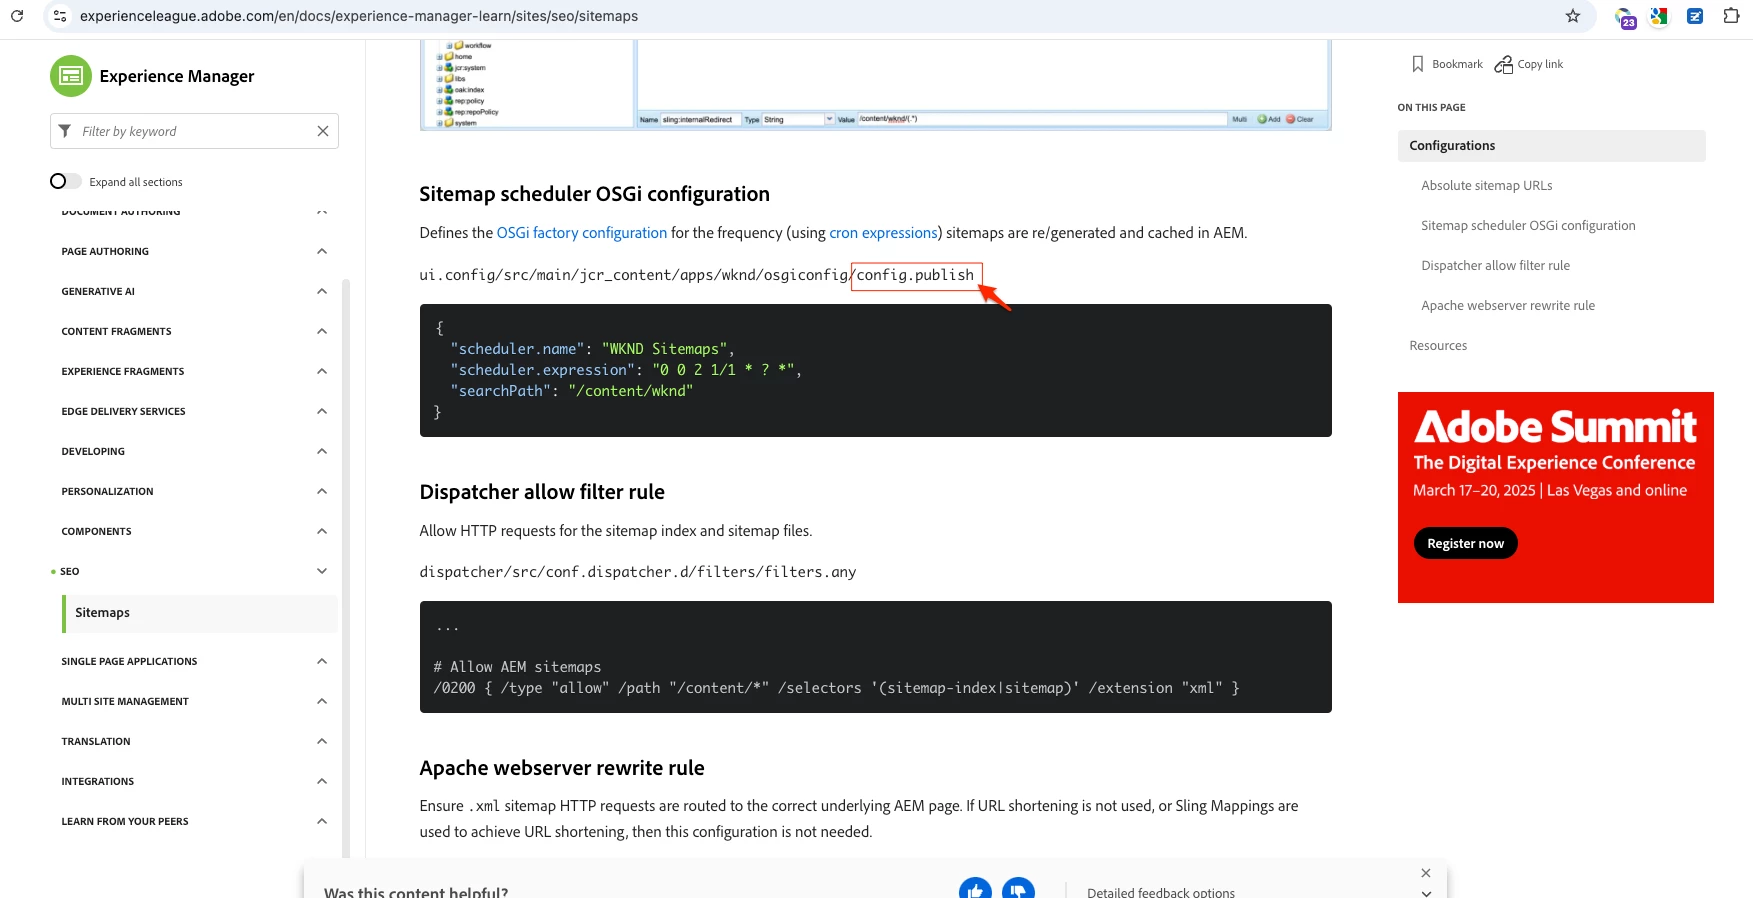This screenshot has width=1753, height=898.
Task: Click the Copy link label text
Action: click(1540, 64)
